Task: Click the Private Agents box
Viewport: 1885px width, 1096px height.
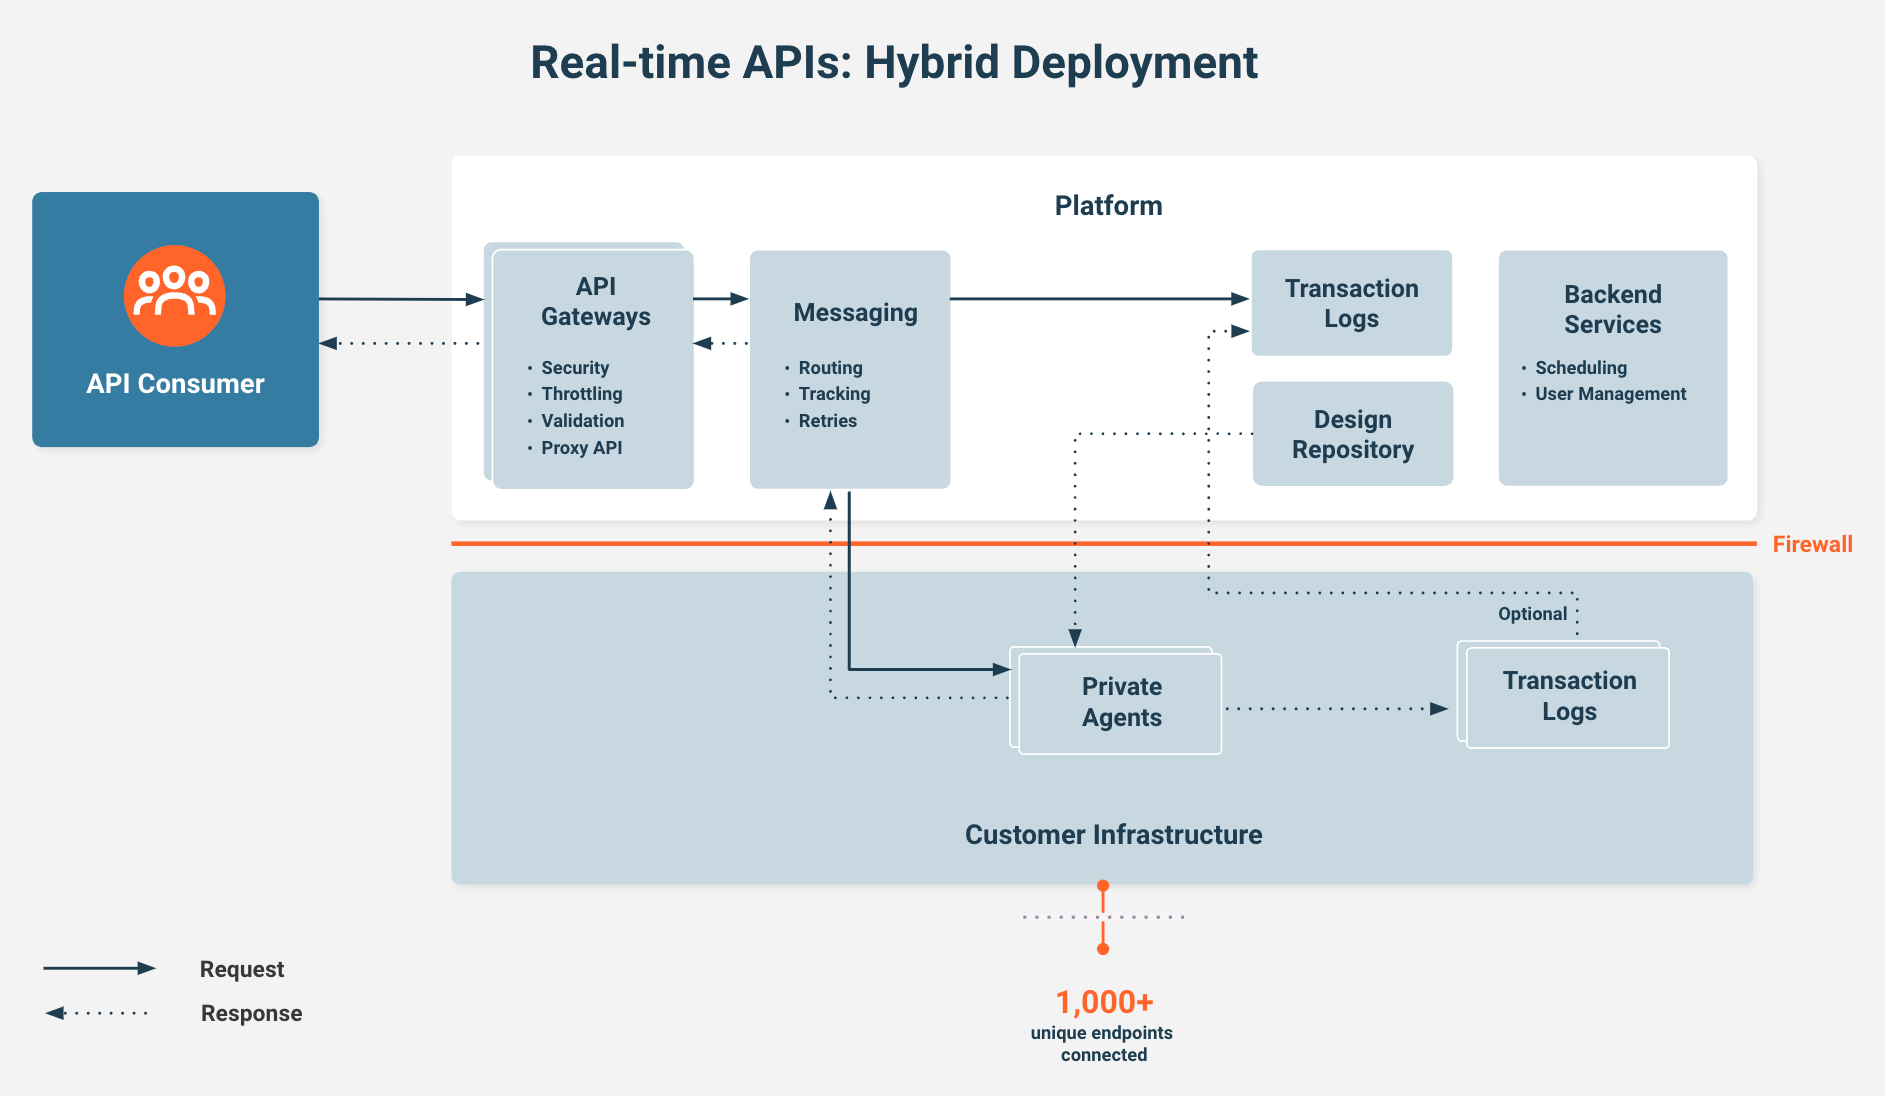Action: click(1121, 702)
